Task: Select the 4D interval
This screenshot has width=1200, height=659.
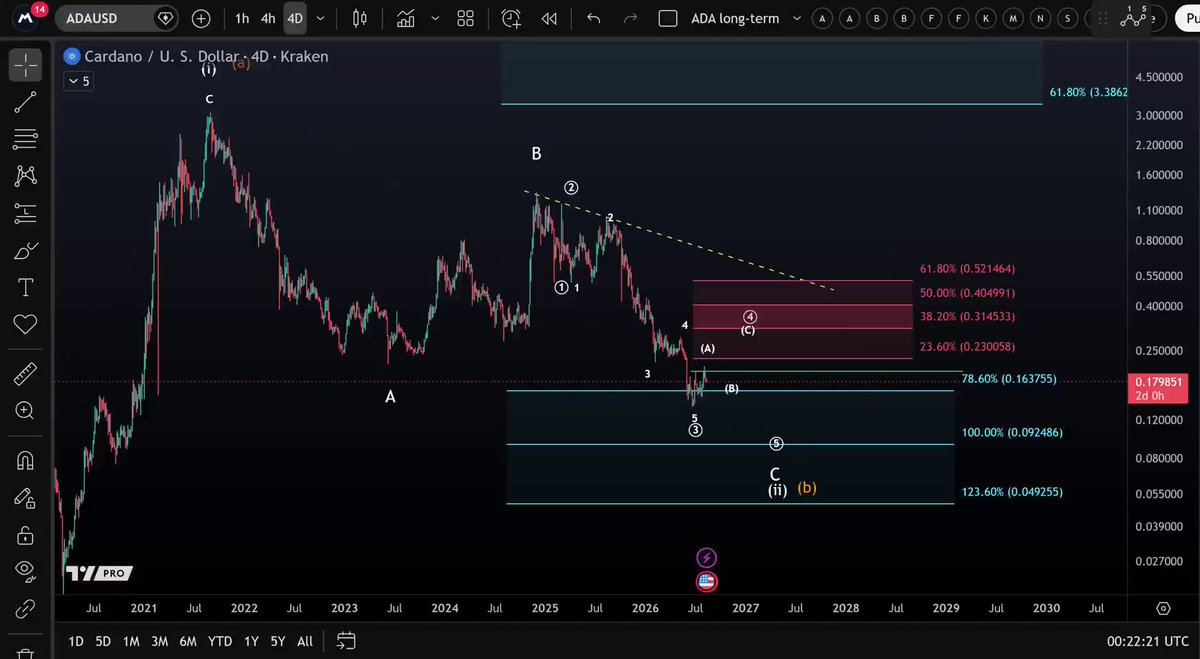Action: (295, 18)
